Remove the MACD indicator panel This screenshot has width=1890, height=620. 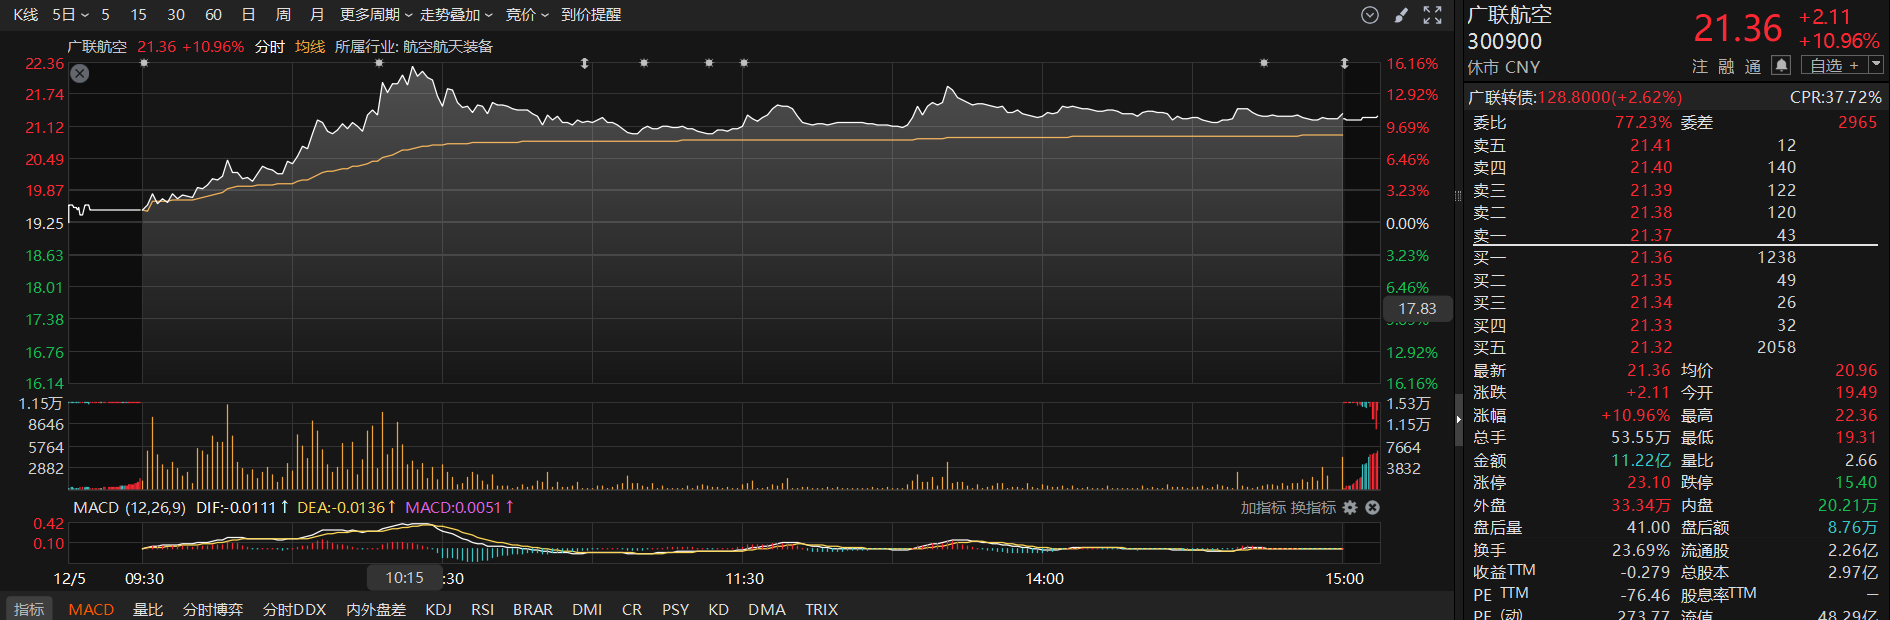1372,508
